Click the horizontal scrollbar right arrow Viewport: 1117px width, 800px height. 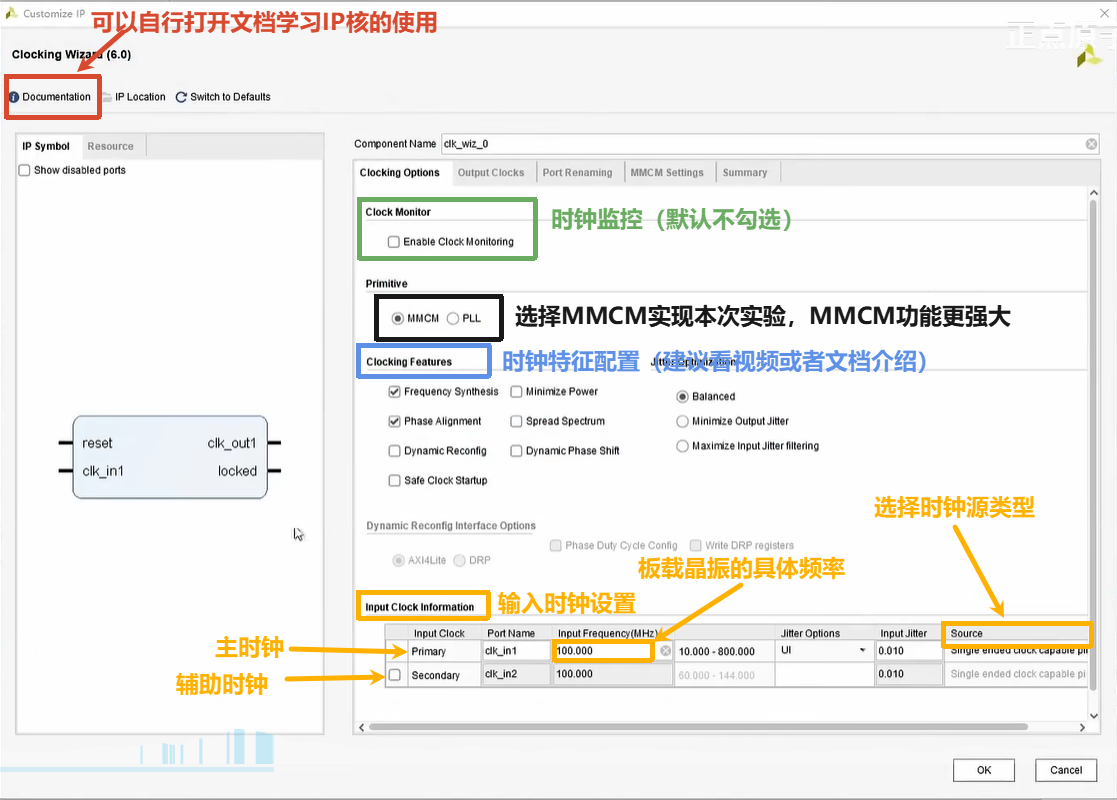click(1082, 727)
